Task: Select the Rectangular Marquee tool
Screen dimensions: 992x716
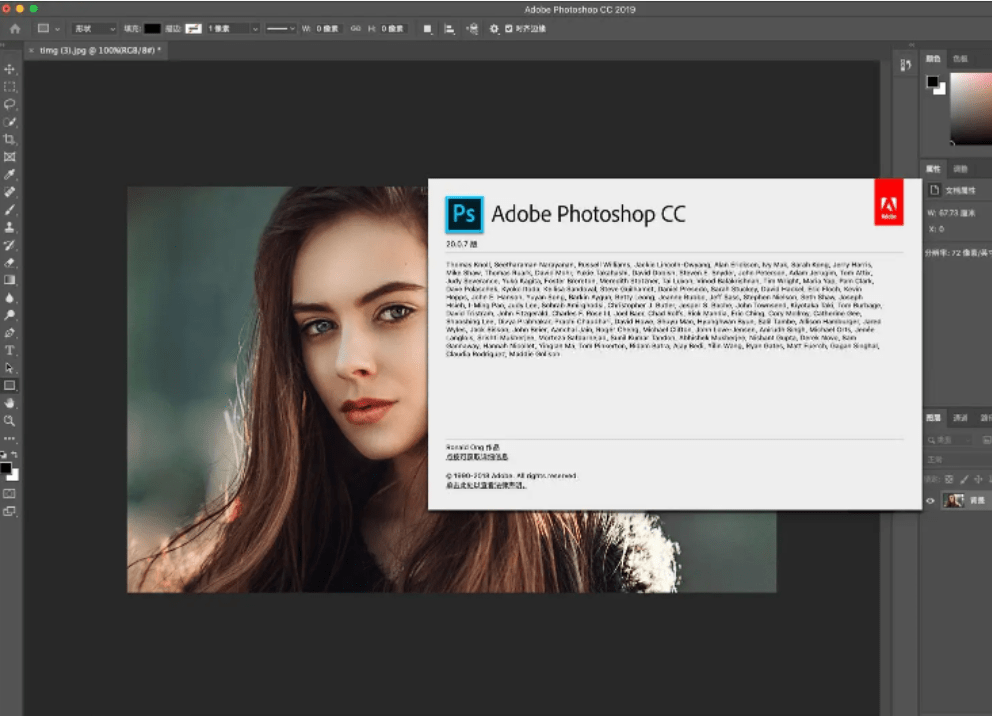Action: click(9, 87)
